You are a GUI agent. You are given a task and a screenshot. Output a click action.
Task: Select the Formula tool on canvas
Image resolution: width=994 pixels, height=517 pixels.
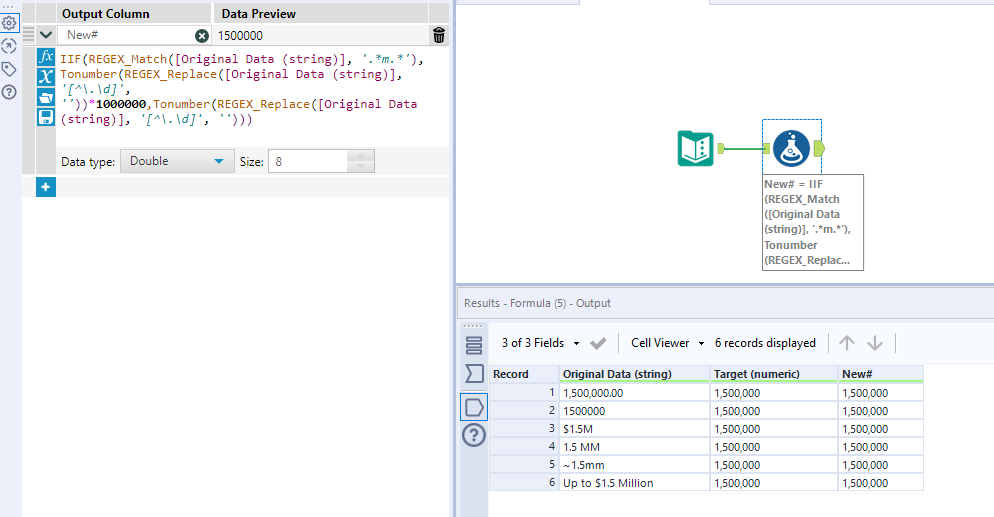791,148
